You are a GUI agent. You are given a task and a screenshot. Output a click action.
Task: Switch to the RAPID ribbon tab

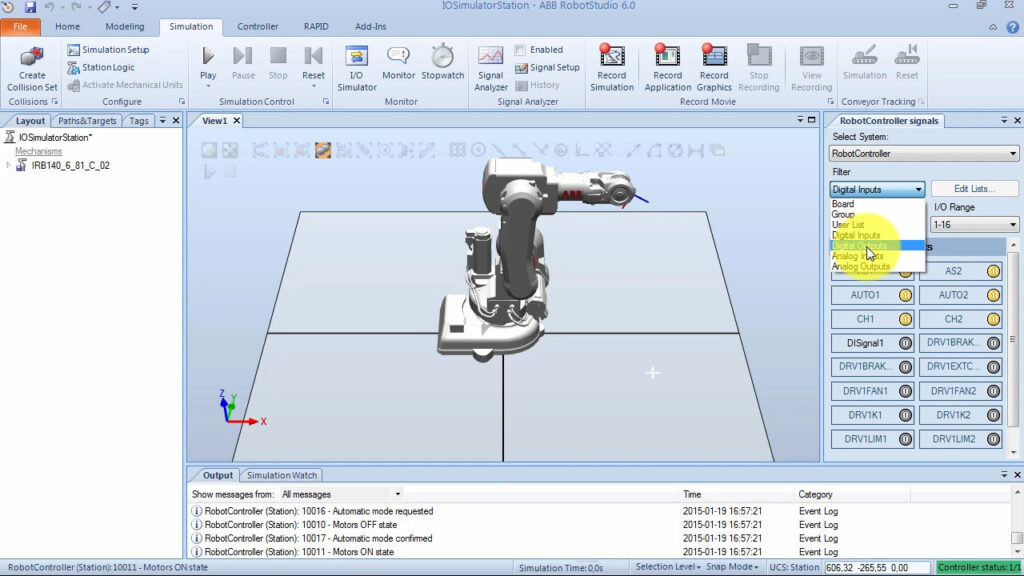316,27
